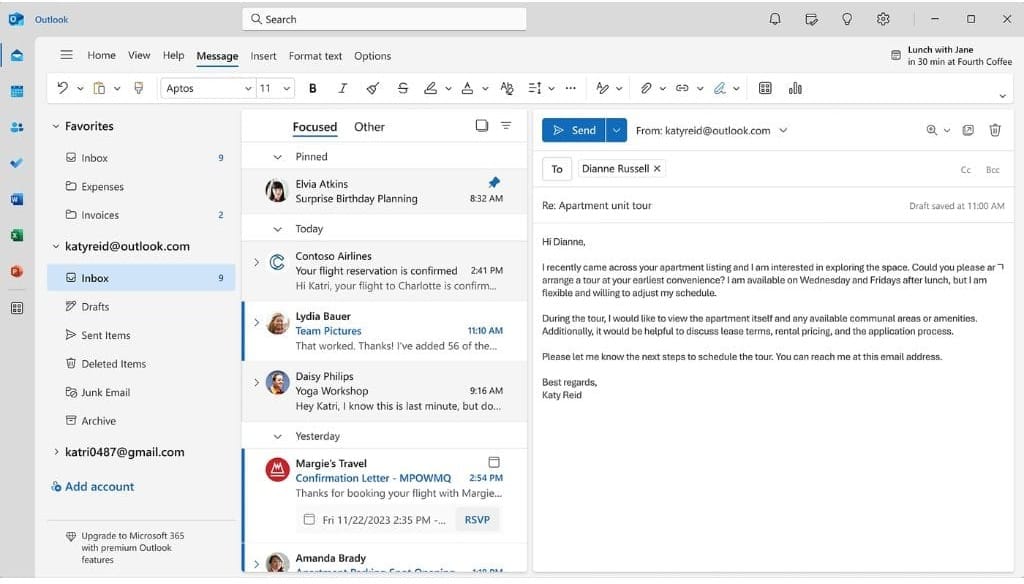Screen dimensions: 1024x584
Task: Open Settings gear icon
Action: (x=883, y=19)
